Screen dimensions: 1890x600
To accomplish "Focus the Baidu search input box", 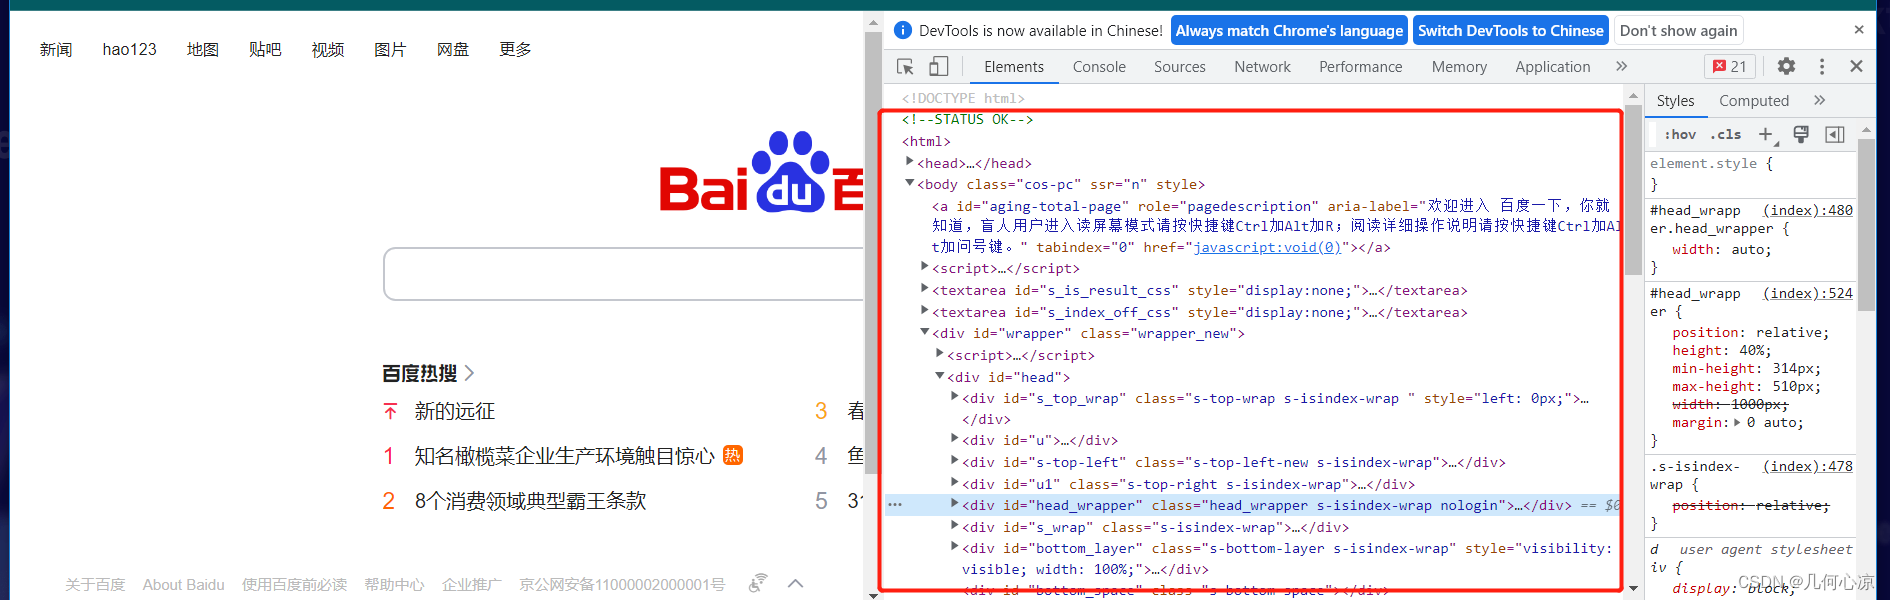I will pyautogui.click(x=623, y=274).
